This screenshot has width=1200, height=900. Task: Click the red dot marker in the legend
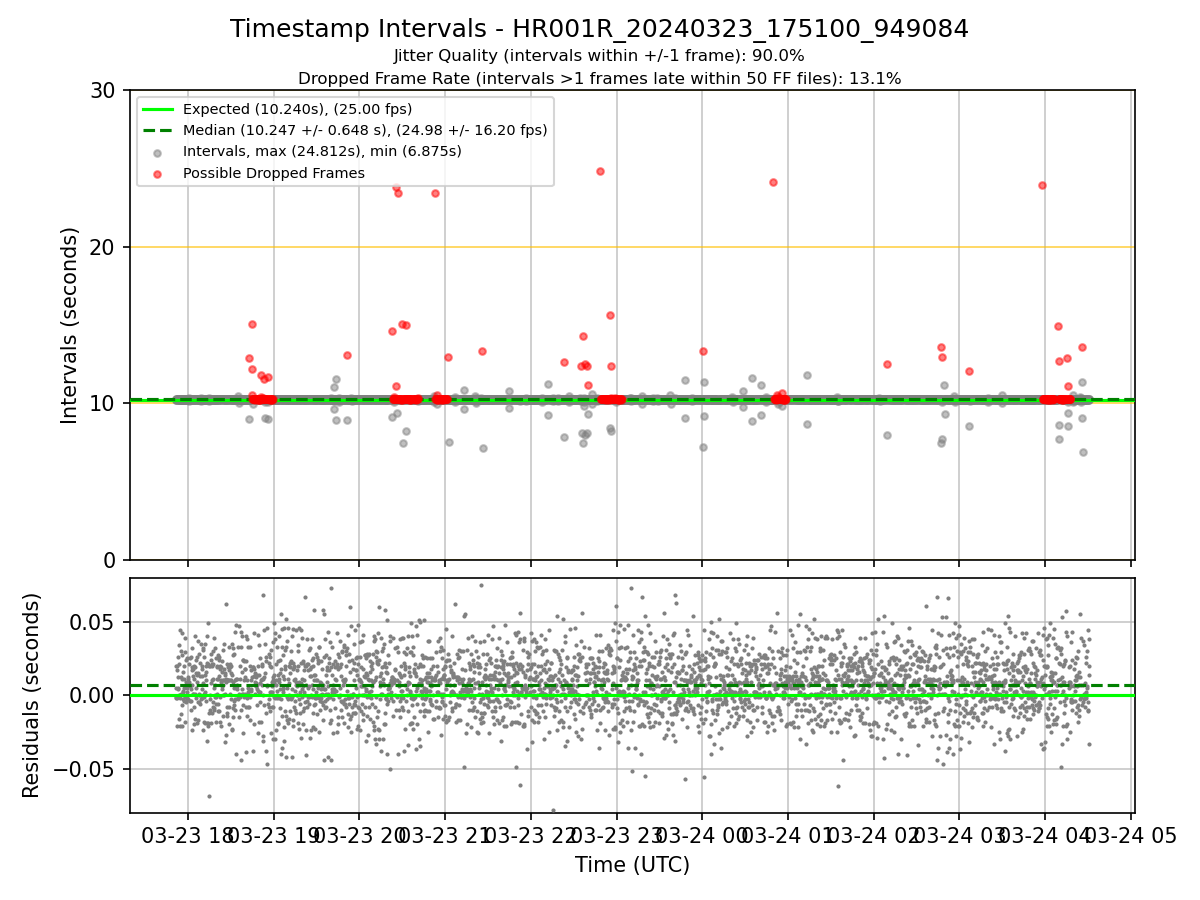159,173
